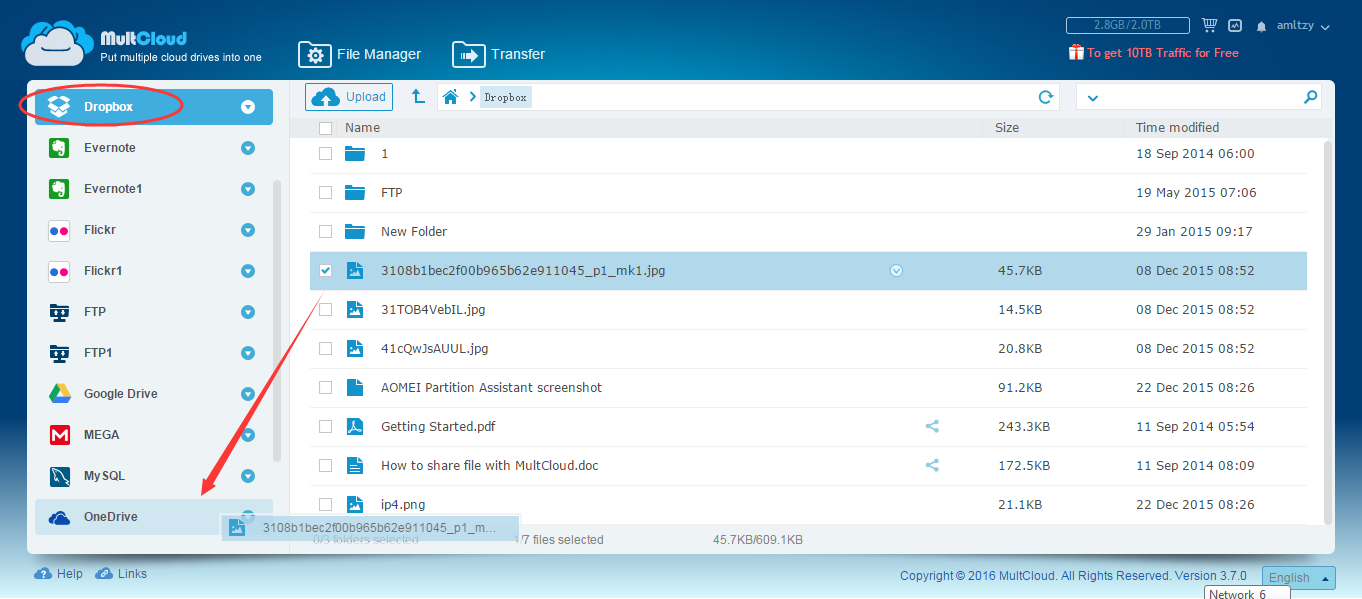Image resolution: width=1362 pixels, height=599 pixels.
Task: Click the Flickr icon in sidebar
Action: click(59, 230)
